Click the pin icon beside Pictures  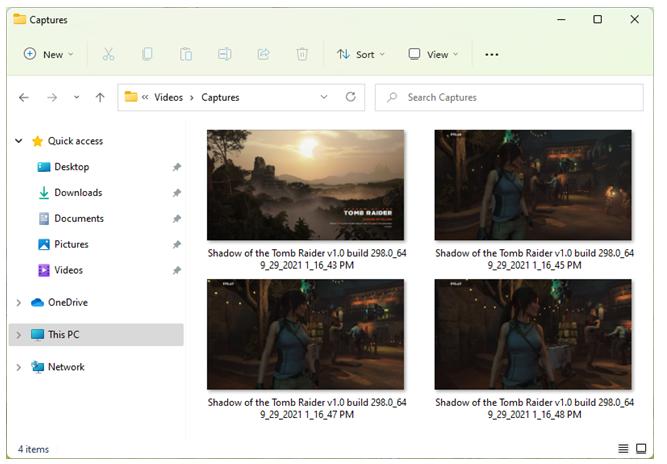tap(177, 245)
